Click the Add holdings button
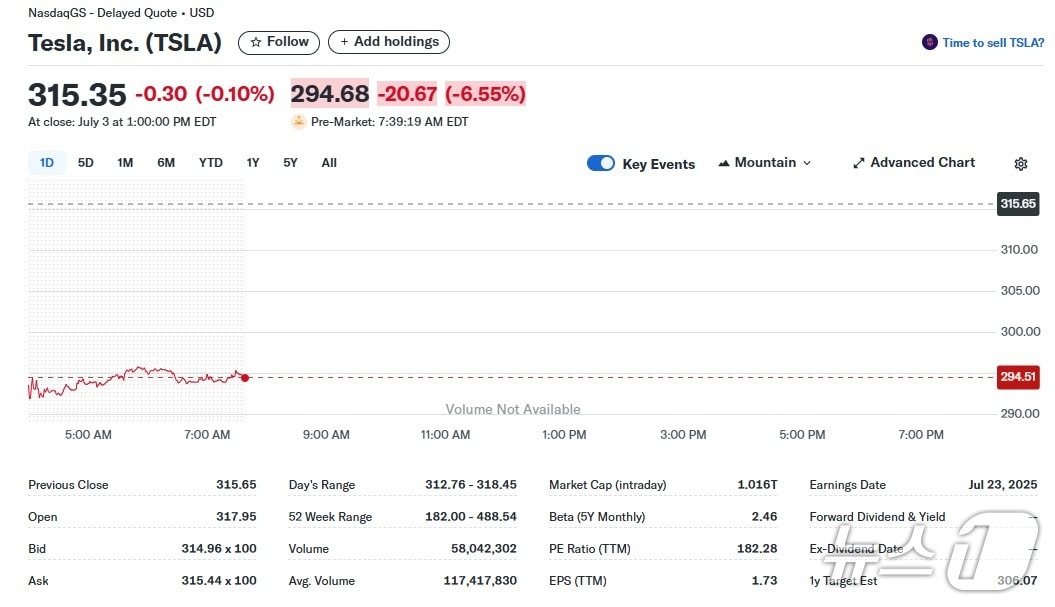Screen dimensions: 1055x607 pos(389,42)
